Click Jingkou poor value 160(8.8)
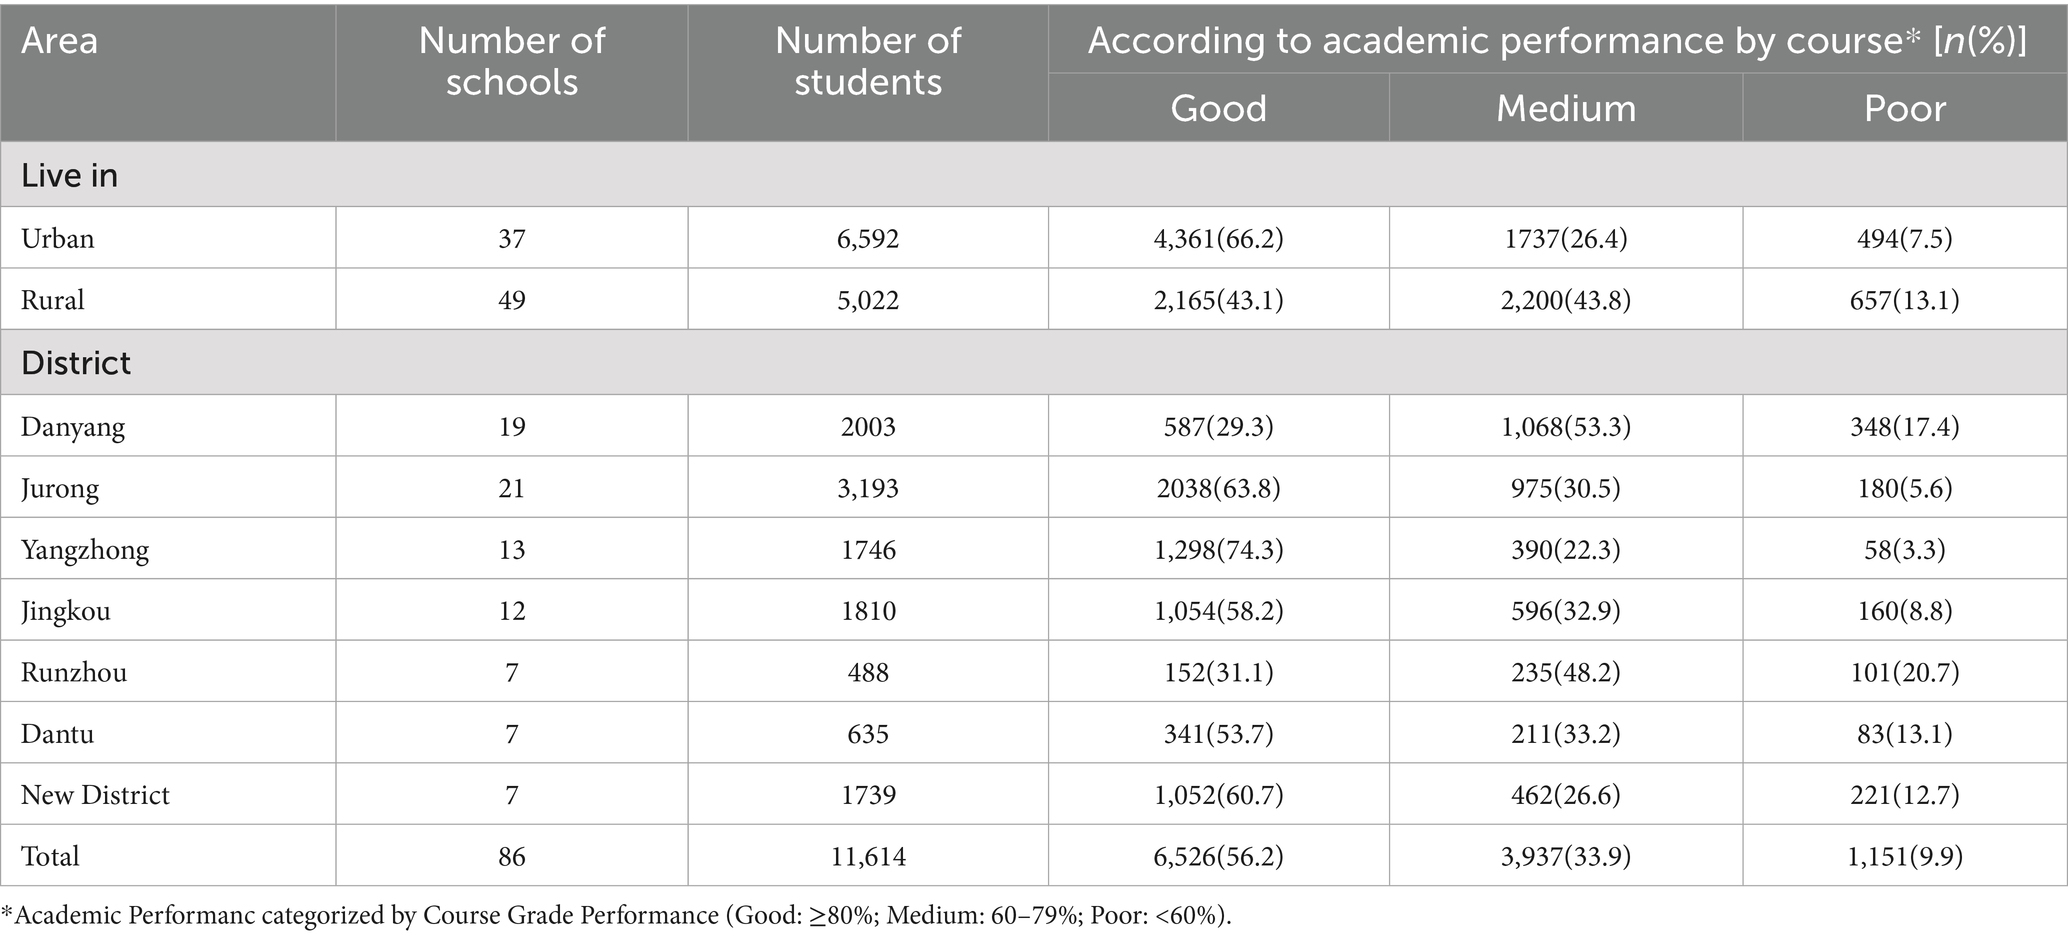The width and height of the screenshot is (2068, 940). [x=1904, y=611]
